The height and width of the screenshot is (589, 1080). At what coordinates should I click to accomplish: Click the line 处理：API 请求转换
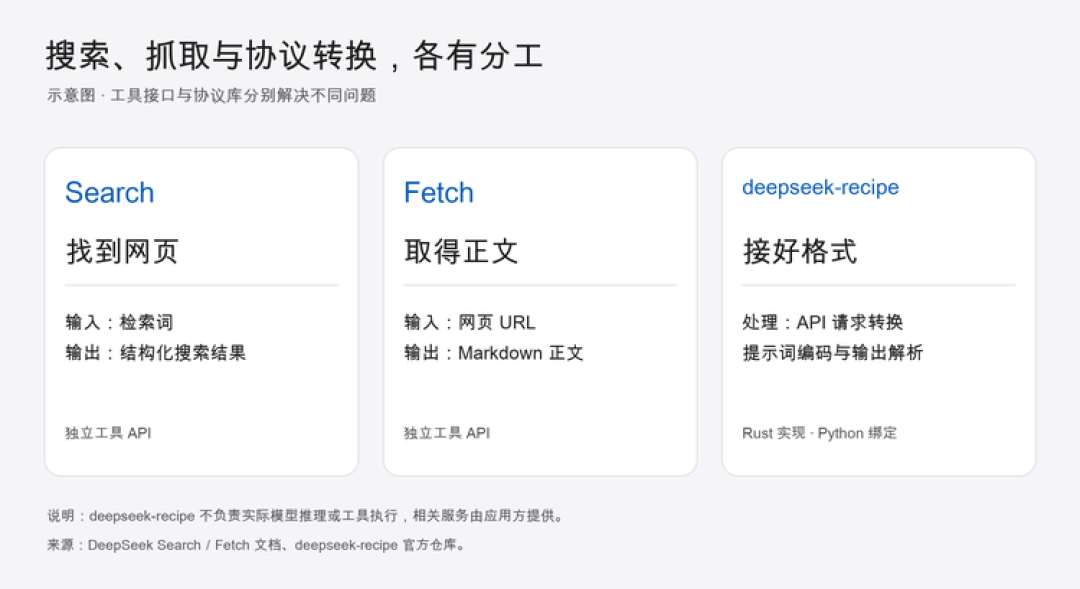(x=822, y=322)
